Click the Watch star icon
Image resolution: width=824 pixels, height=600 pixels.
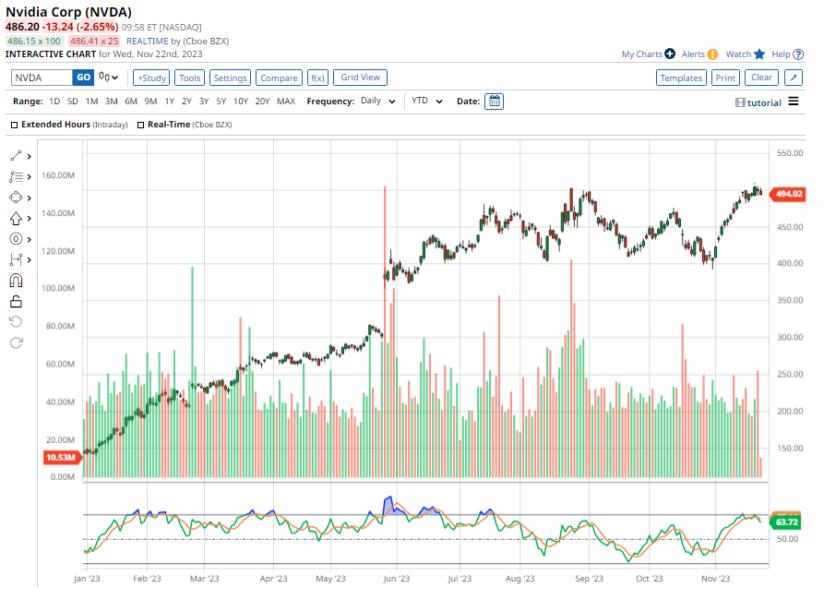(x=759, y=54)
